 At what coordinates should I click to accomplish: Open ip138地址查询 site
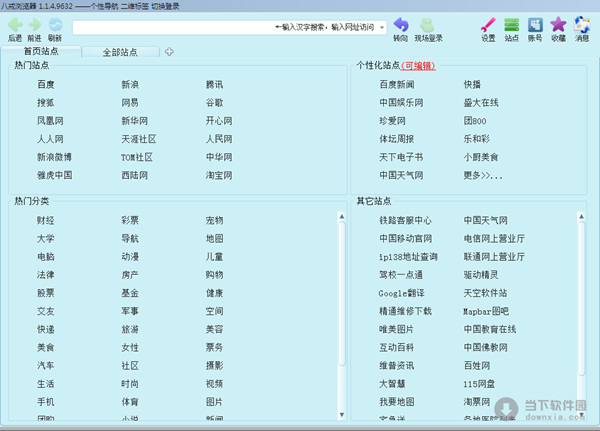(x=408, y=257)
